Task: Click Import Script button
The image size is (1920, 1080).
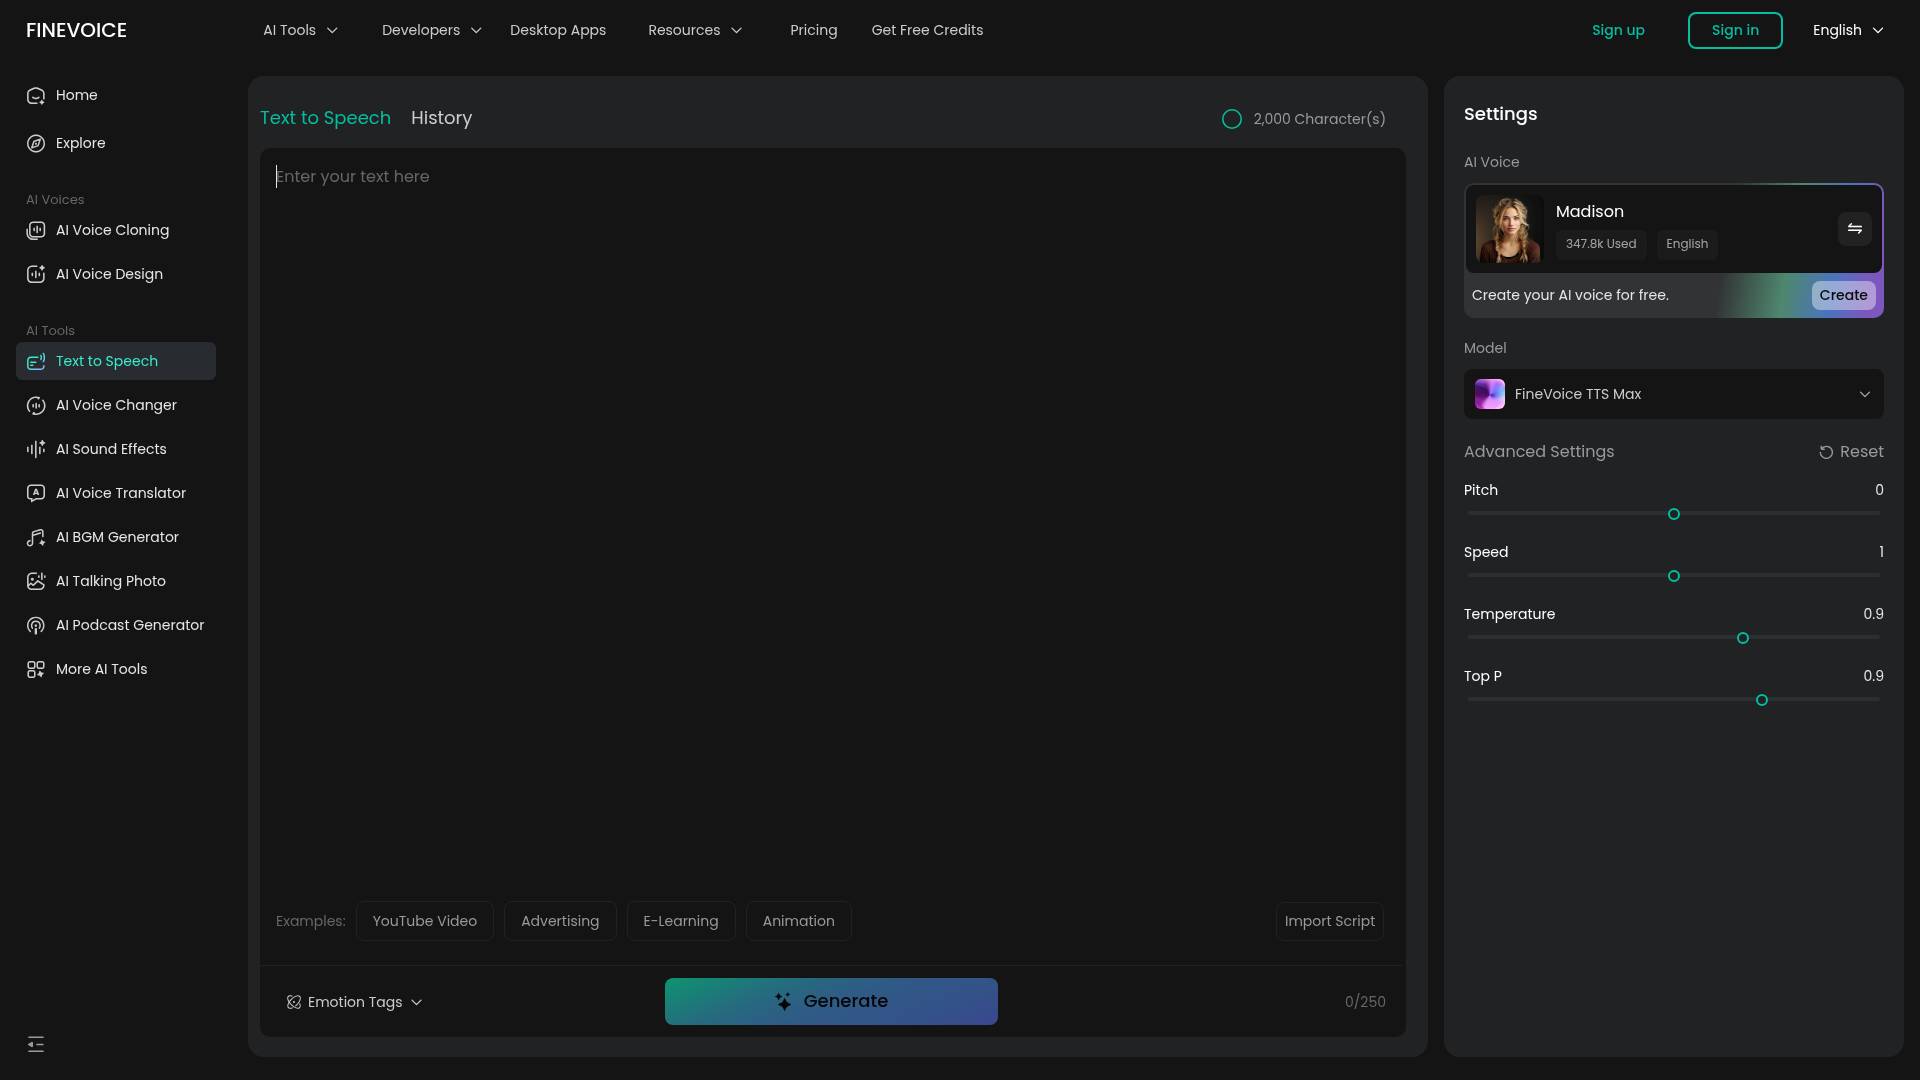Action: click(1329, 921)
